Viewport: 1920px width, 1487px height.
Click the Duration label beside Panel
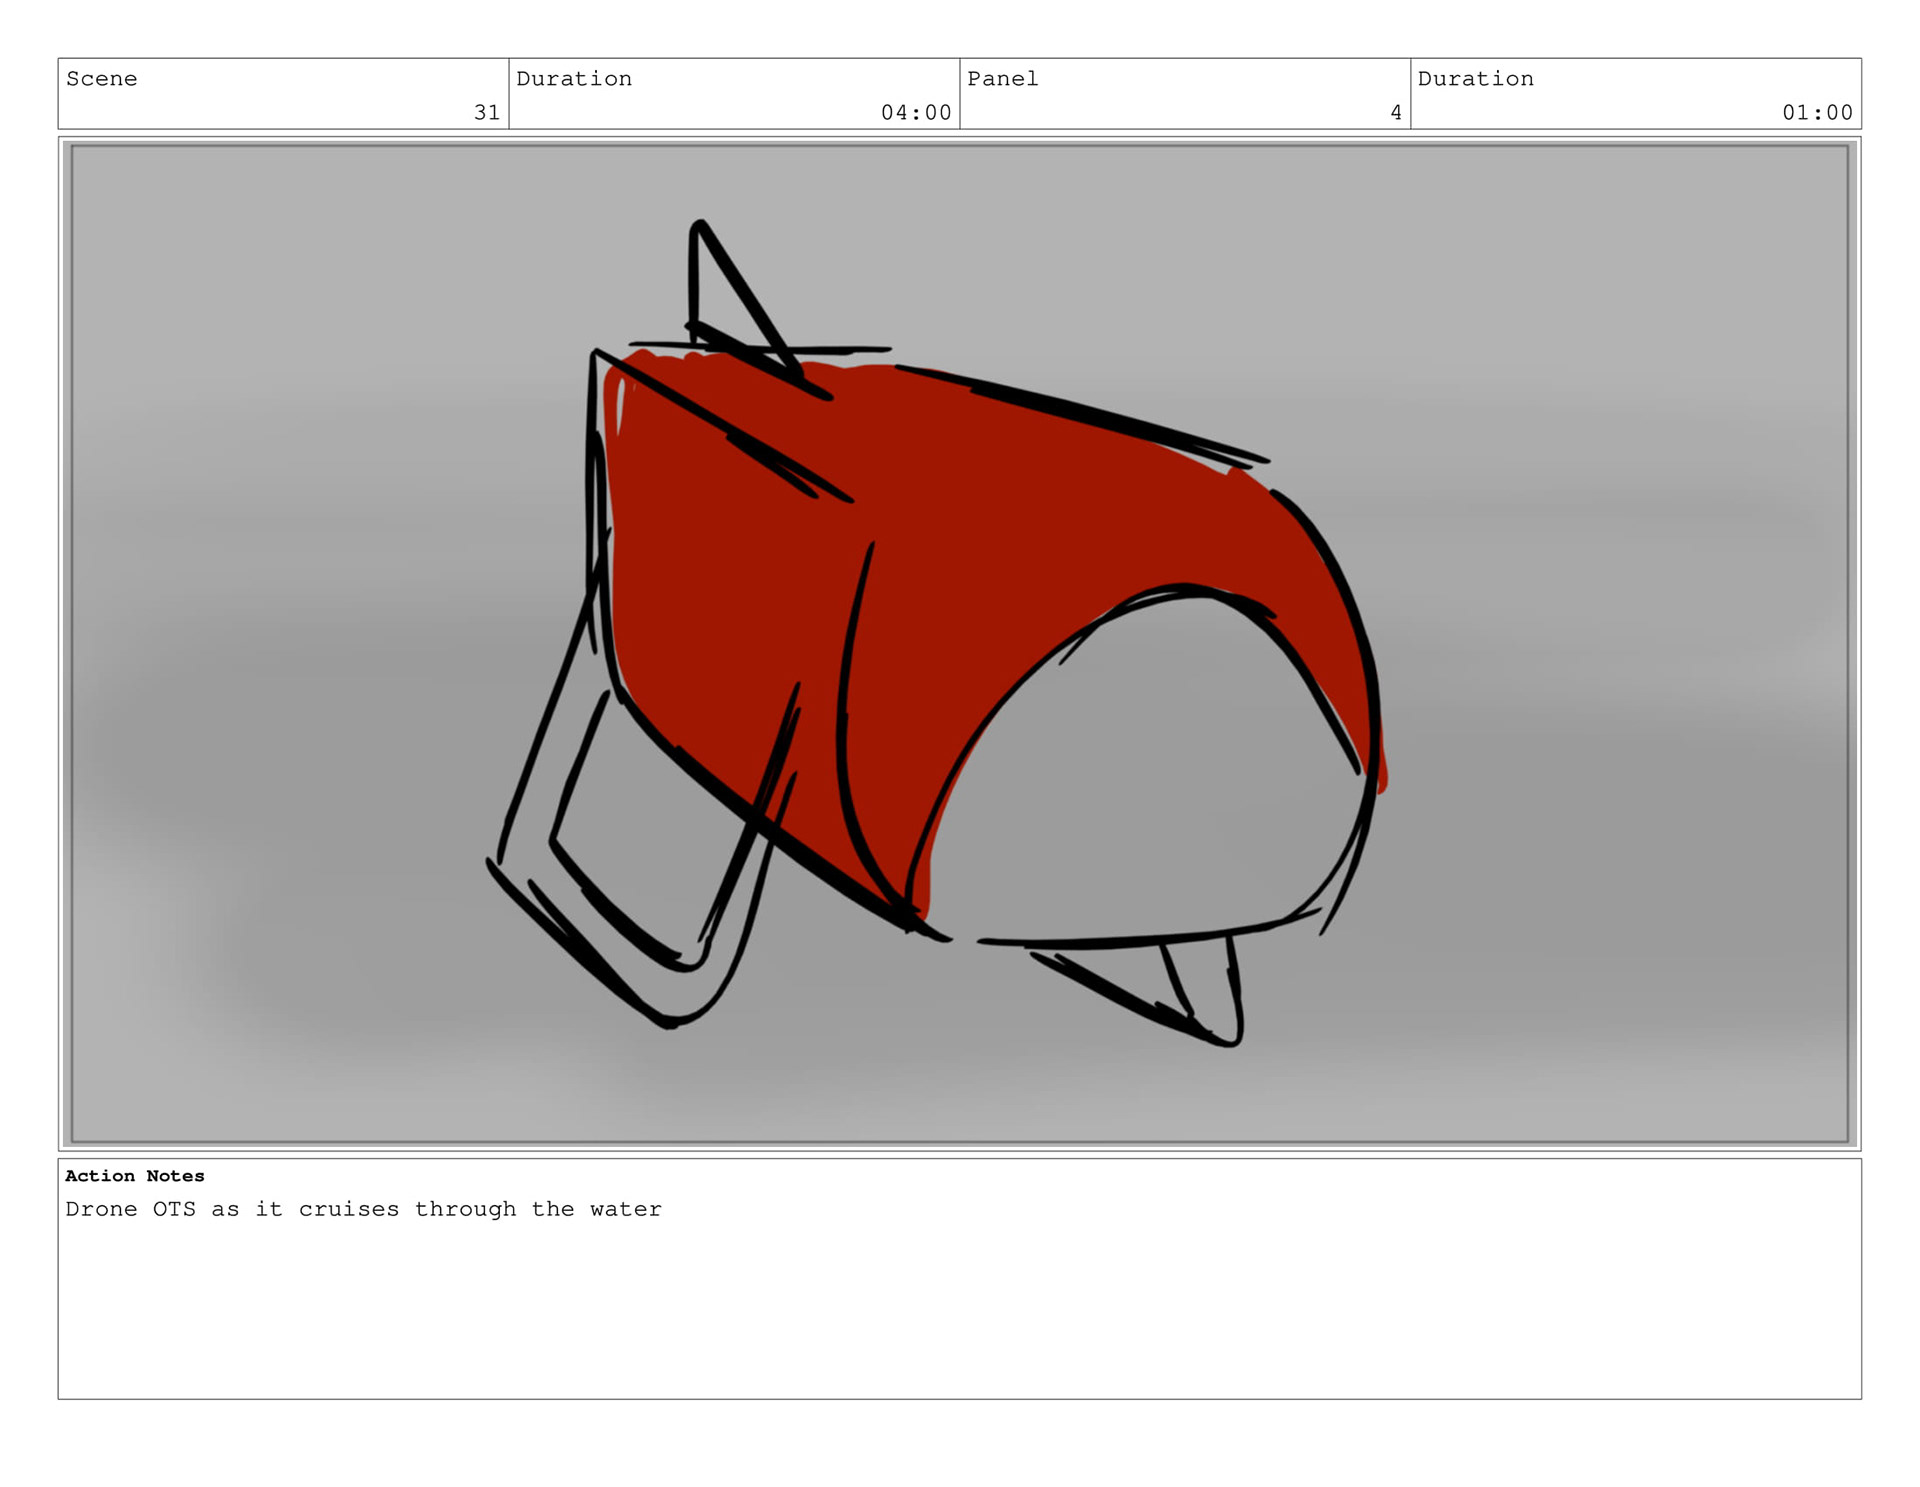click(1475, 79)
